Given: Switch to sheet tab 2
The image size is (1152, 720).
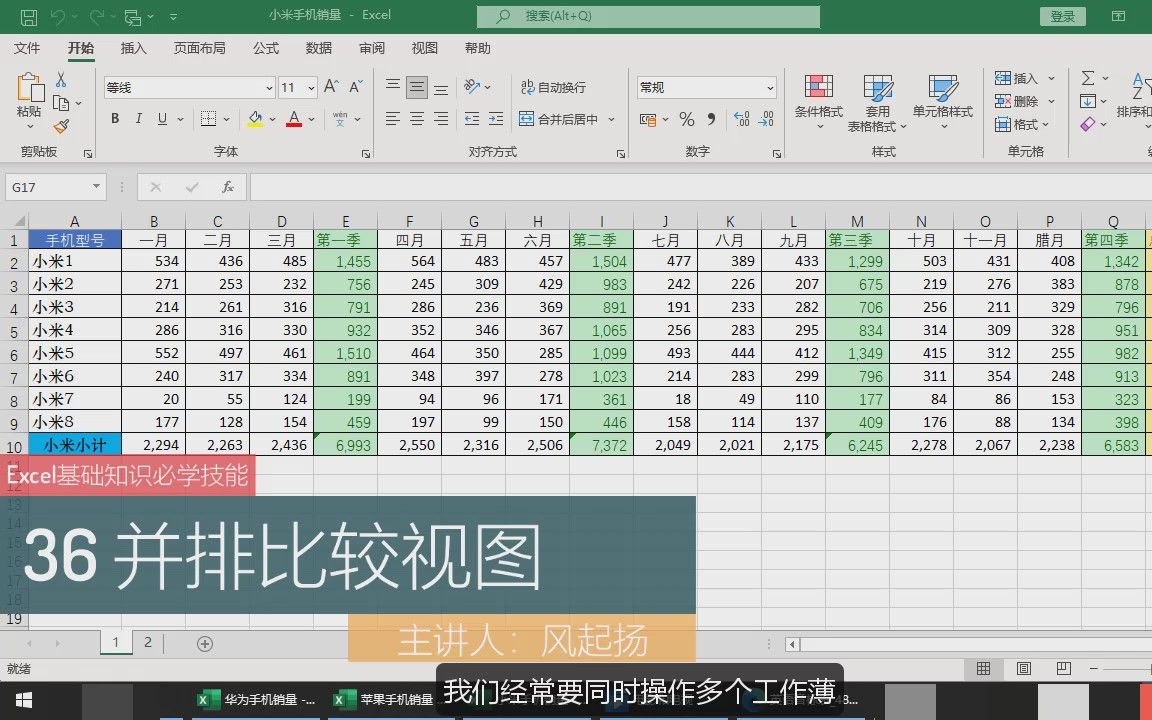Looking at the screenshot, I should click(x=147, y=643).
